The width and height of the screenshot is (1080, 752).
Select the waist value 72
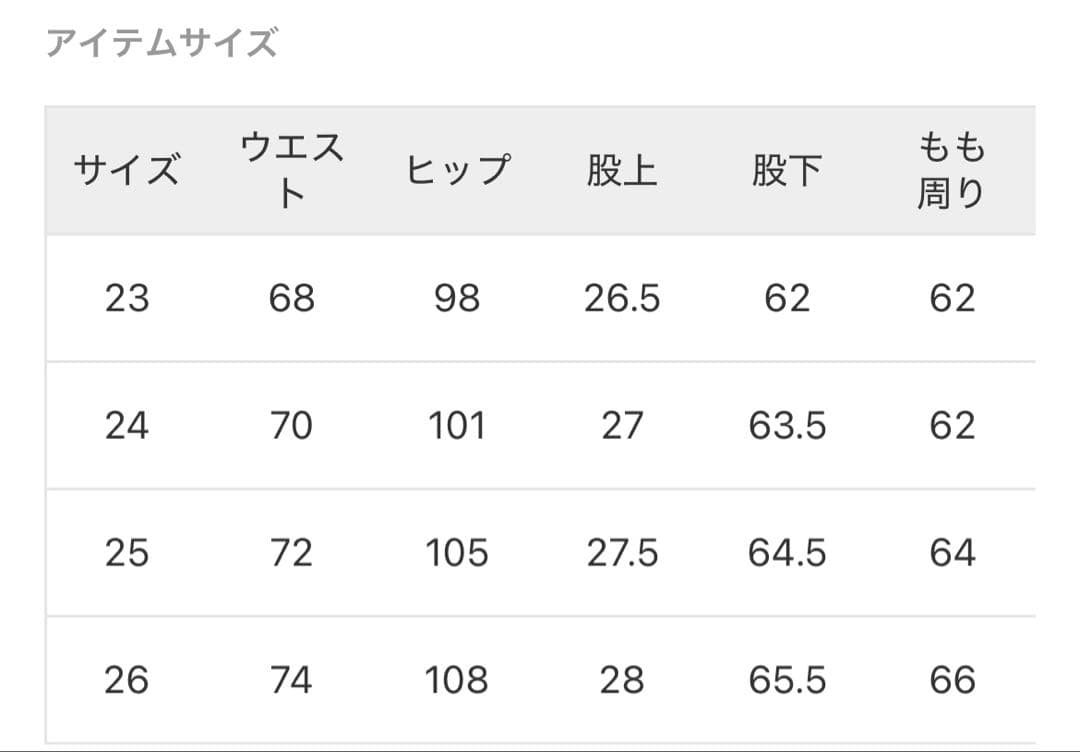tap(291, 553)
